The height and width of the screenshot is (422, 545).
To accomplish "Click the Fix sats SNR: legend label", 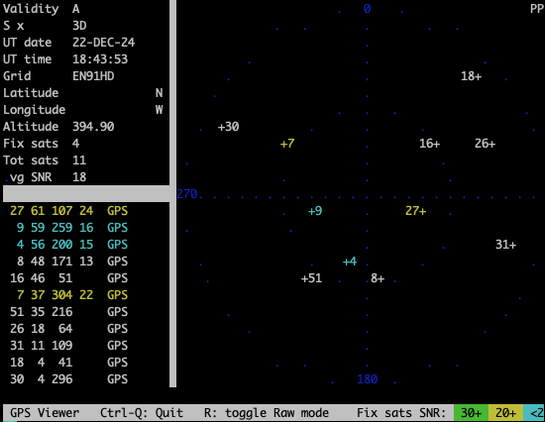I will pyautogui.click(x=401, y=413).
